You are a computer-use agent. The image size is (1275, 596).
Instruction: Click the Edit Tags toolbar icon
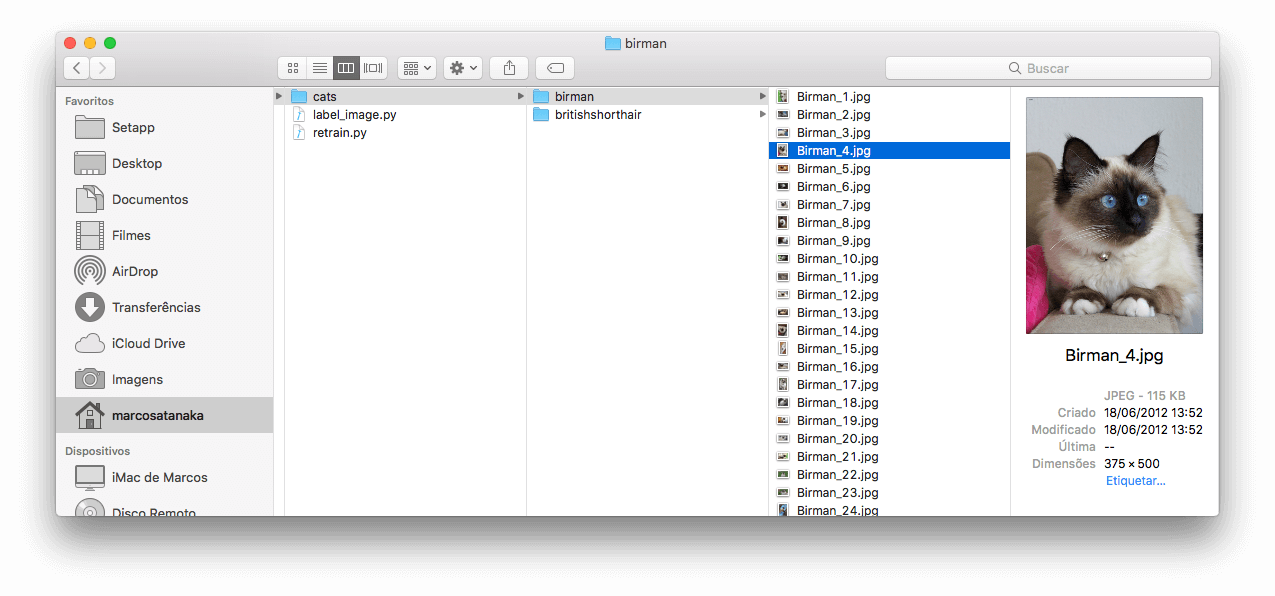pyautogui.click(x=555, y=68)
